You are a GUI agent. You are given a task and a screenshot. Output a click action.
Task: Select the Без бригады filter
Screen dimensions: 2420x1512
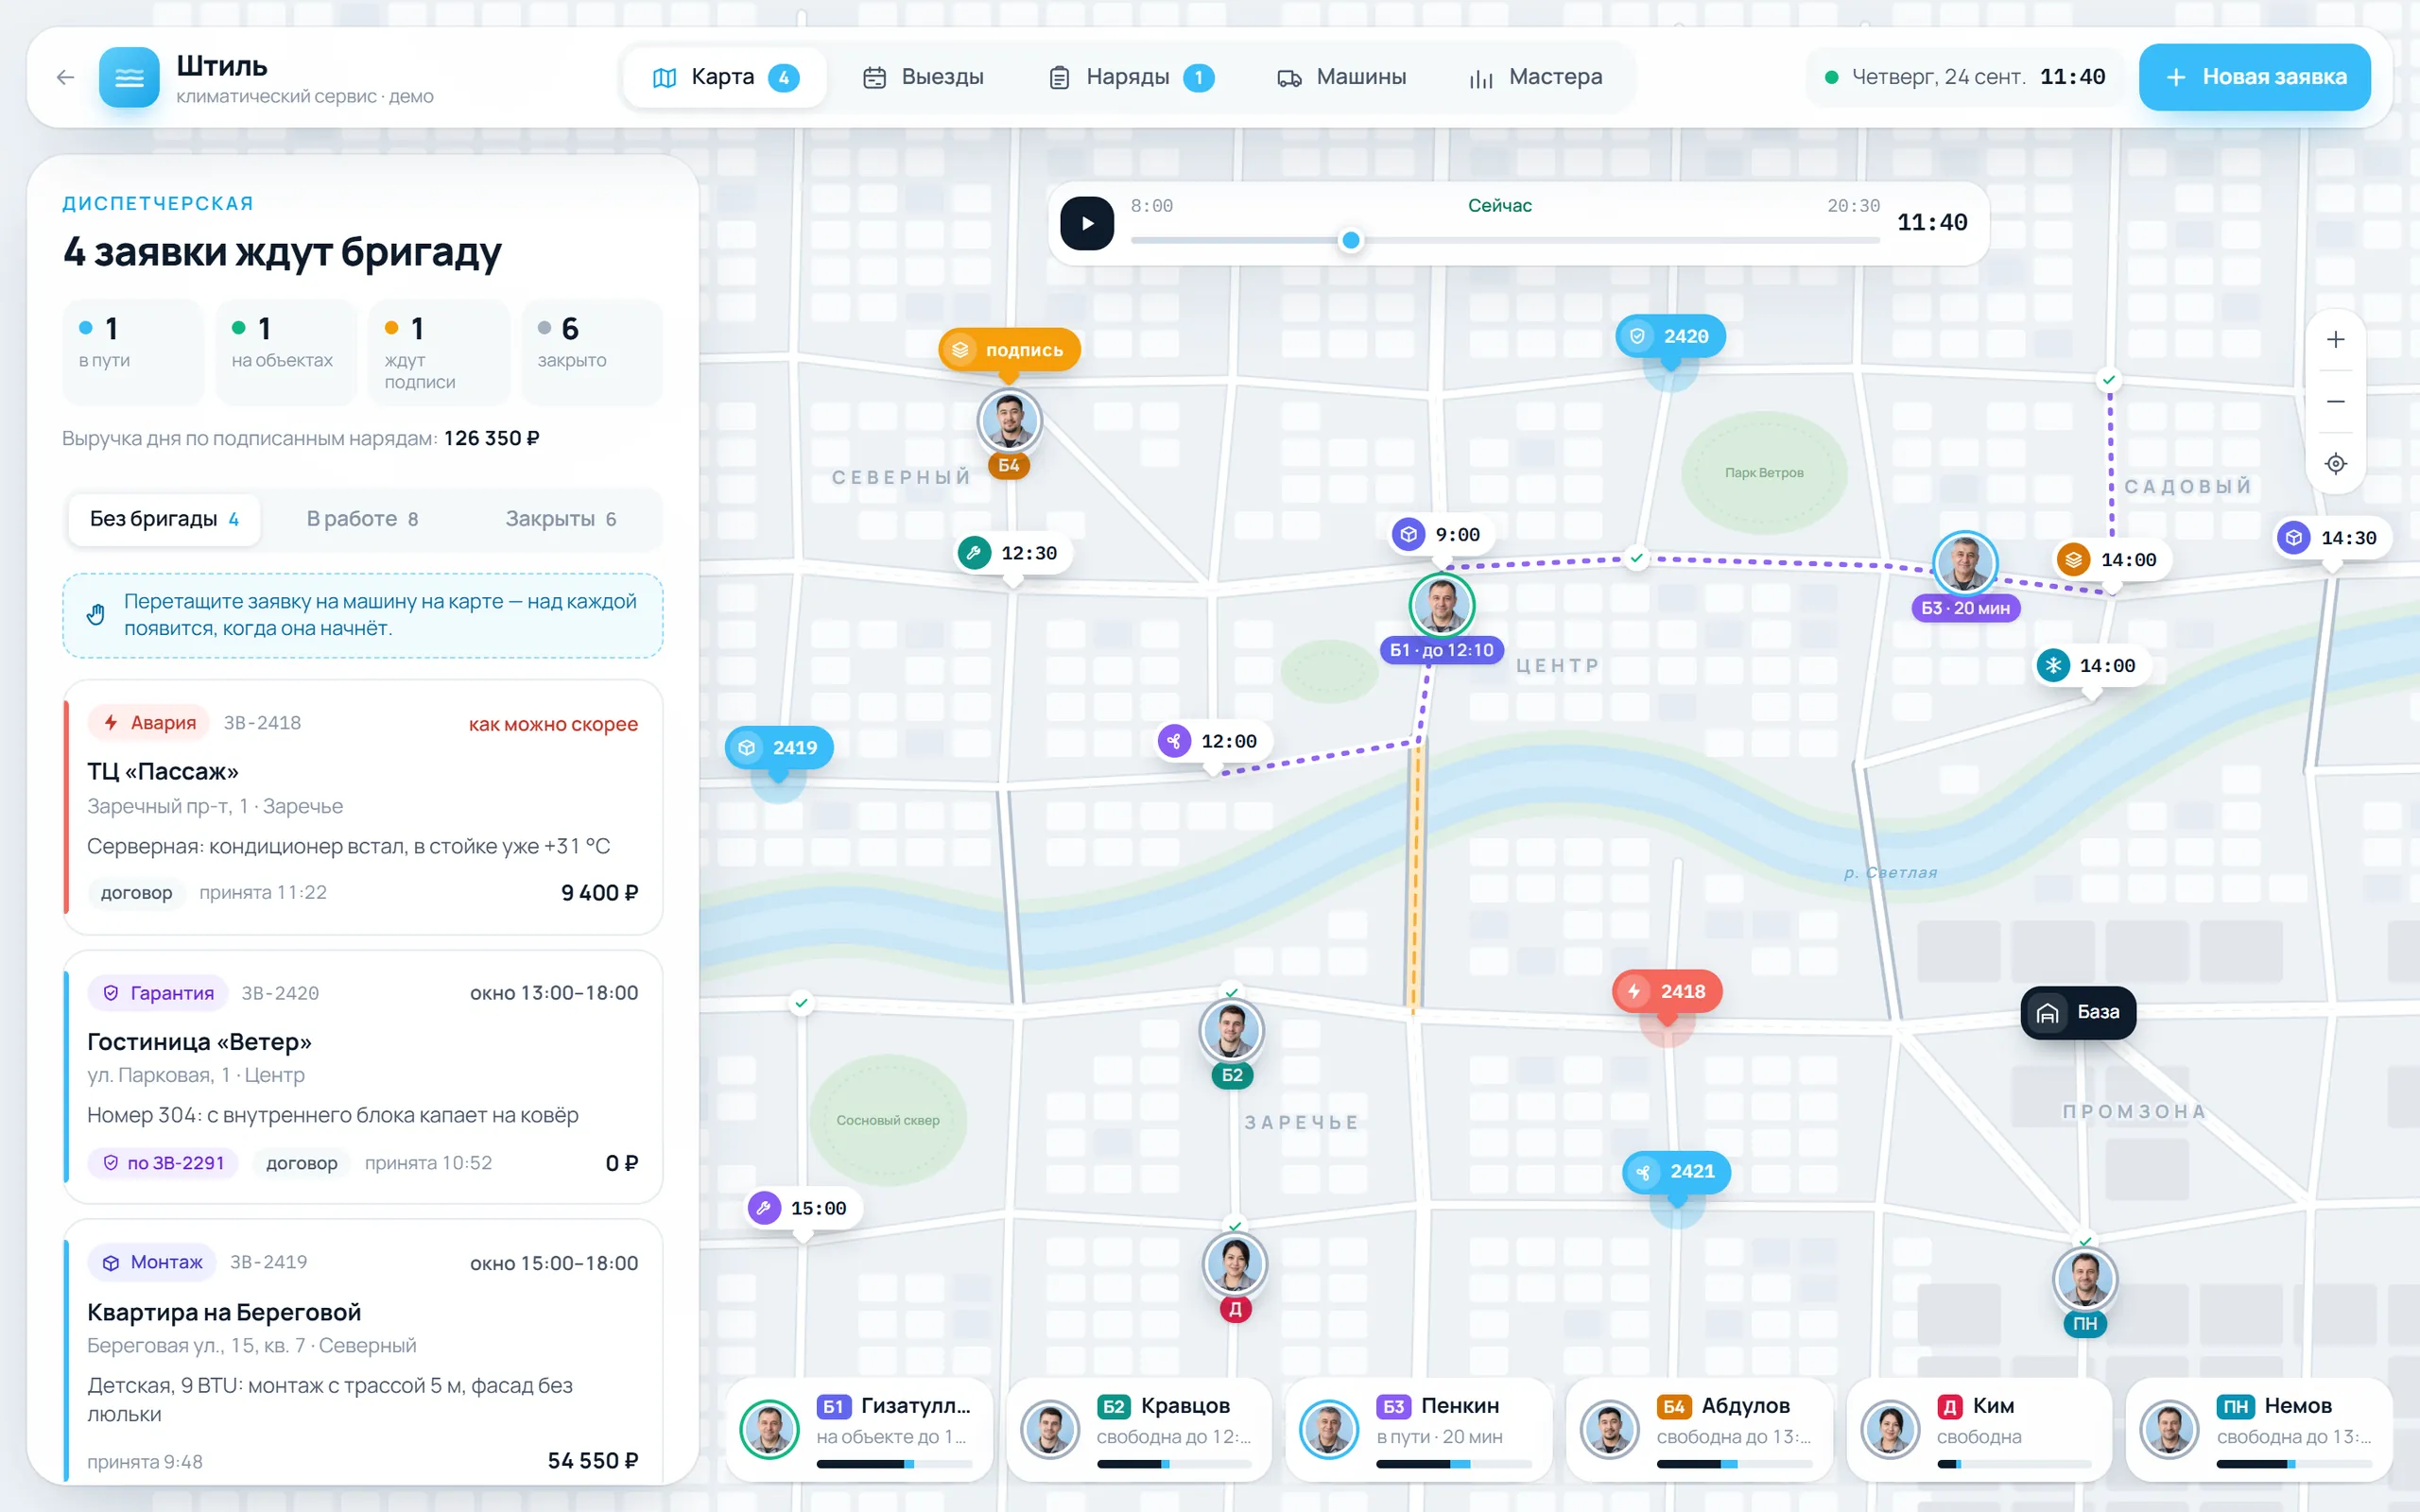[x=164, y=519]
